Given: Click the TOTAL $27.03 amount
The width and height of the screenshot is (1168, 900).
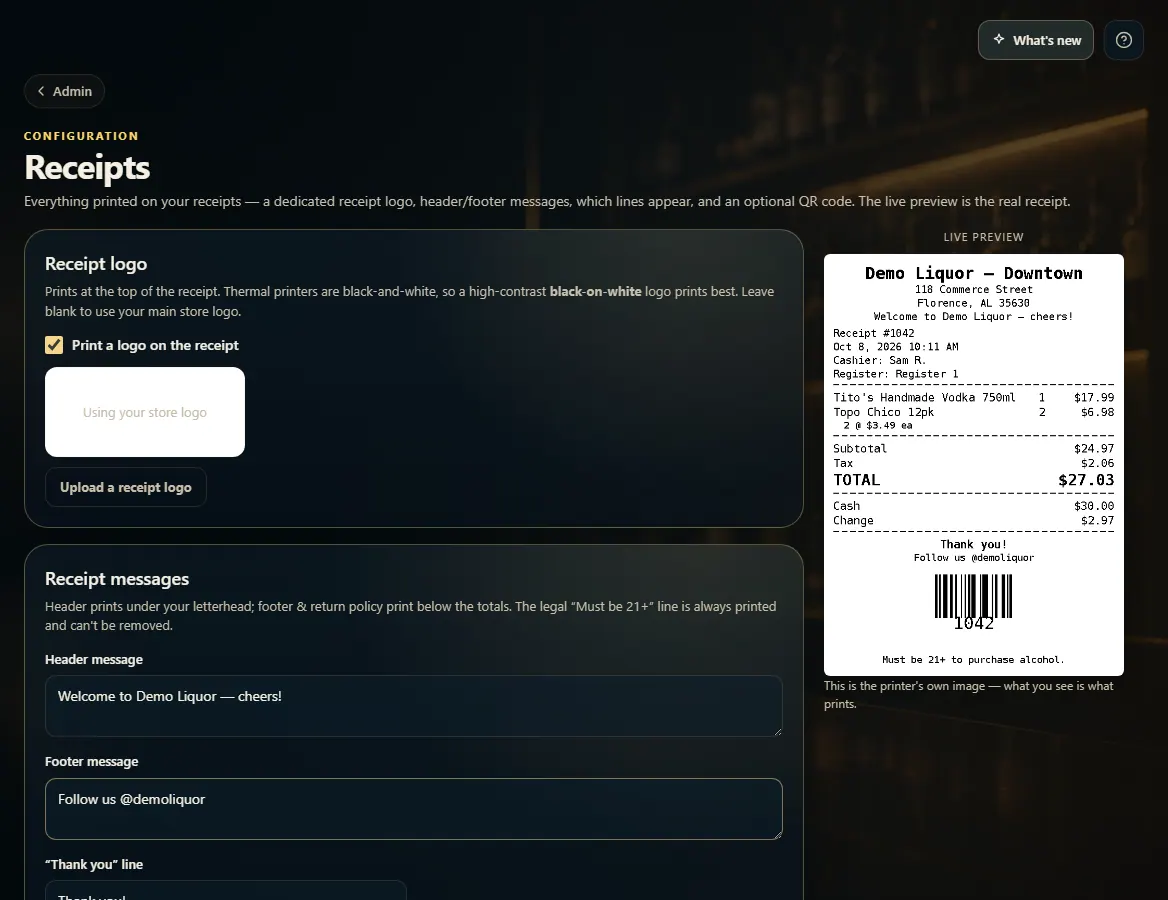Looking at the screenshot, I should [x=1086, y=480].
